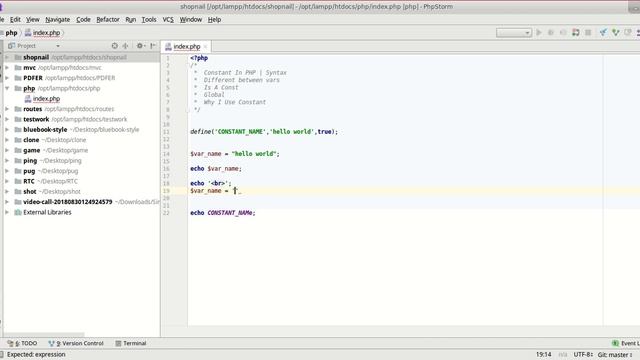Image resolution: width=640 pixels, height=360 pixels.
Task: Open the Code menu
Action: (x=83, y=20)
